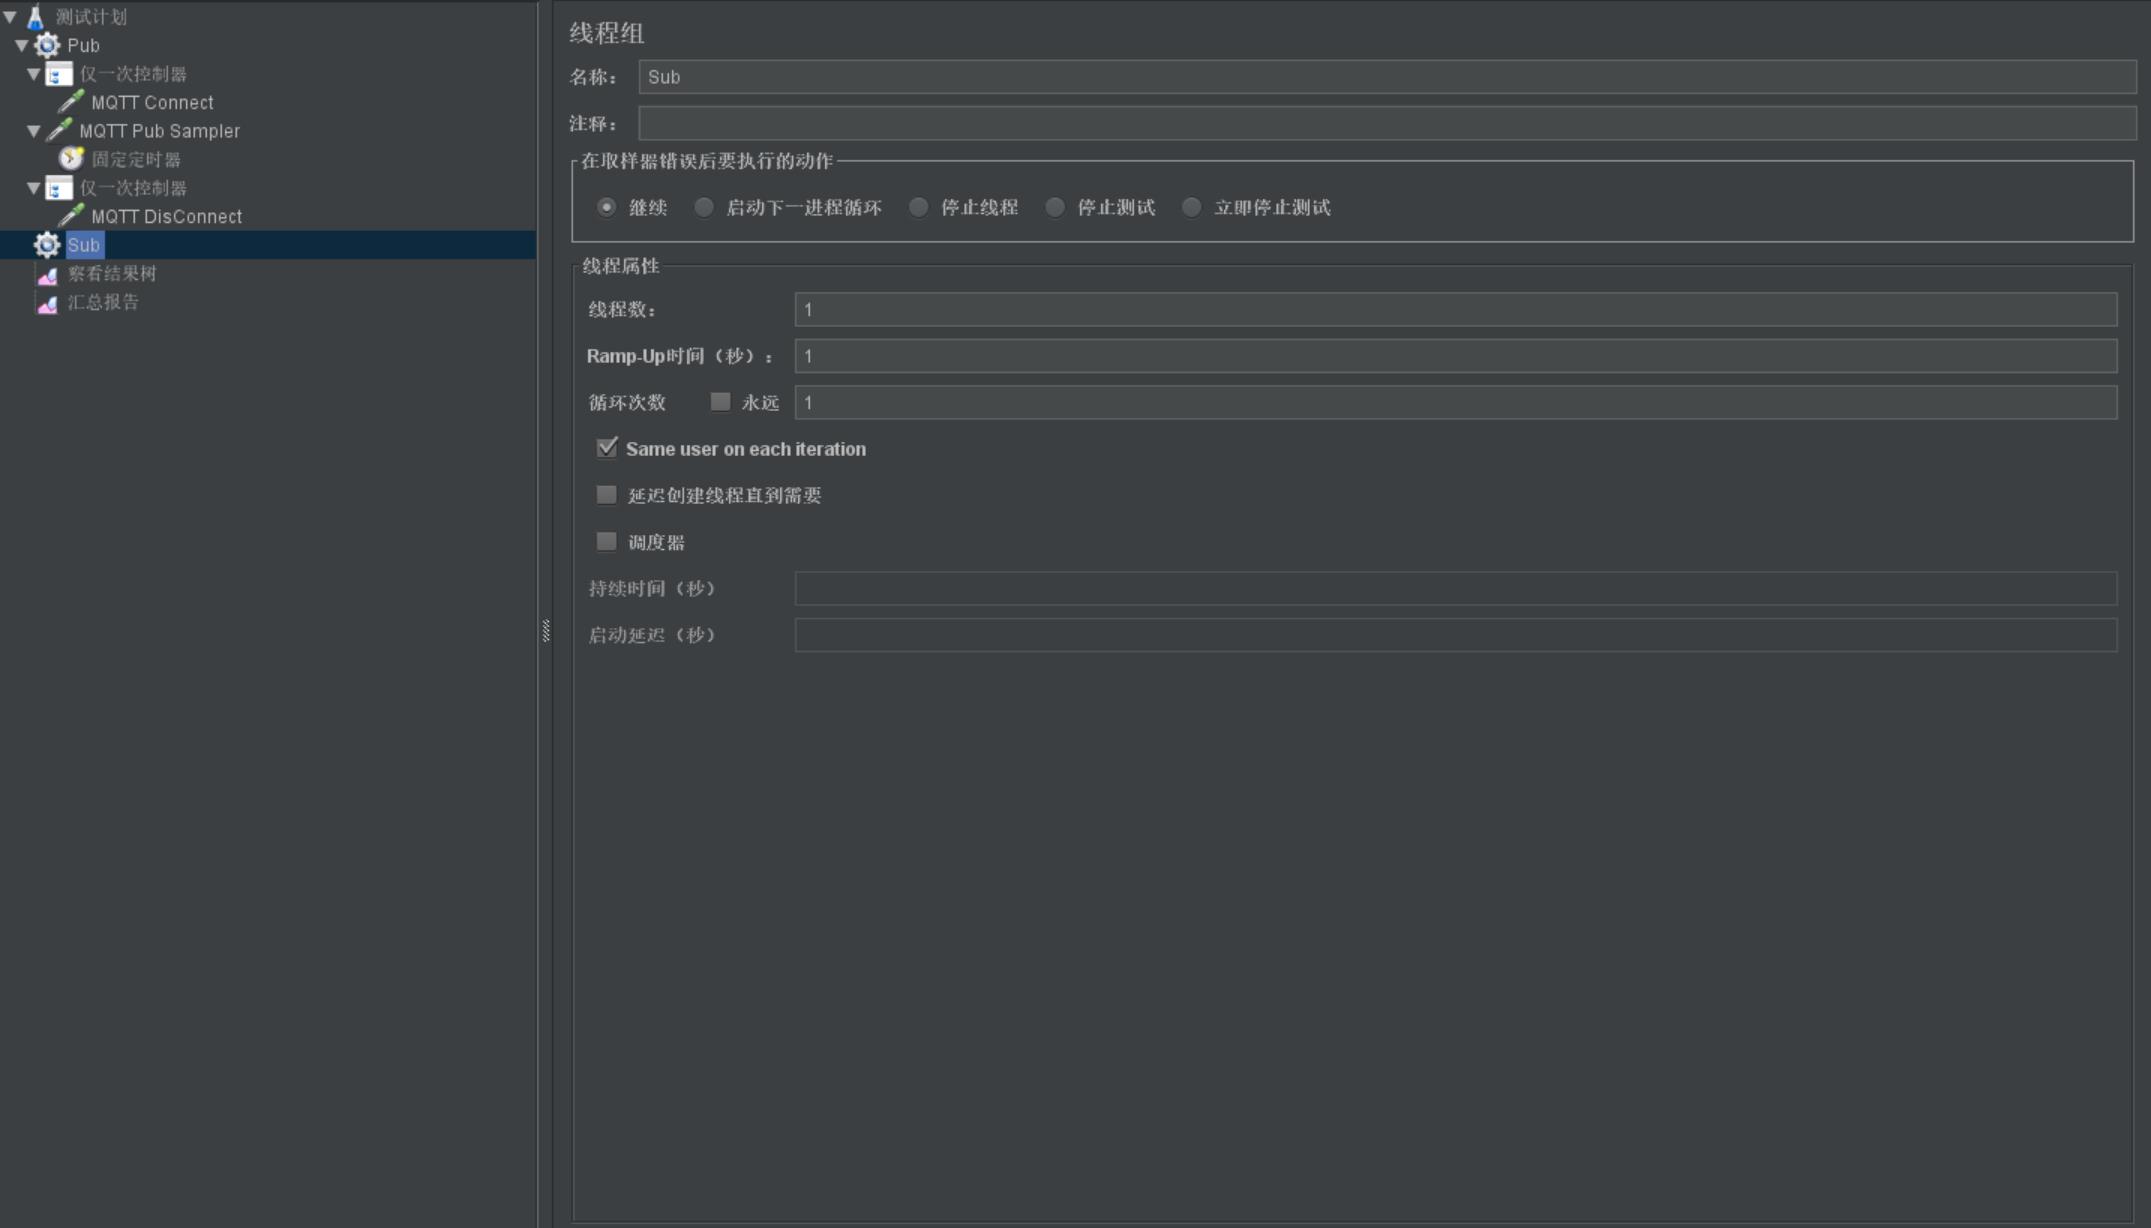The image size is (2151, 1228).
Task: Click the 循环次数 value field
Action: tap(1455, 402)
